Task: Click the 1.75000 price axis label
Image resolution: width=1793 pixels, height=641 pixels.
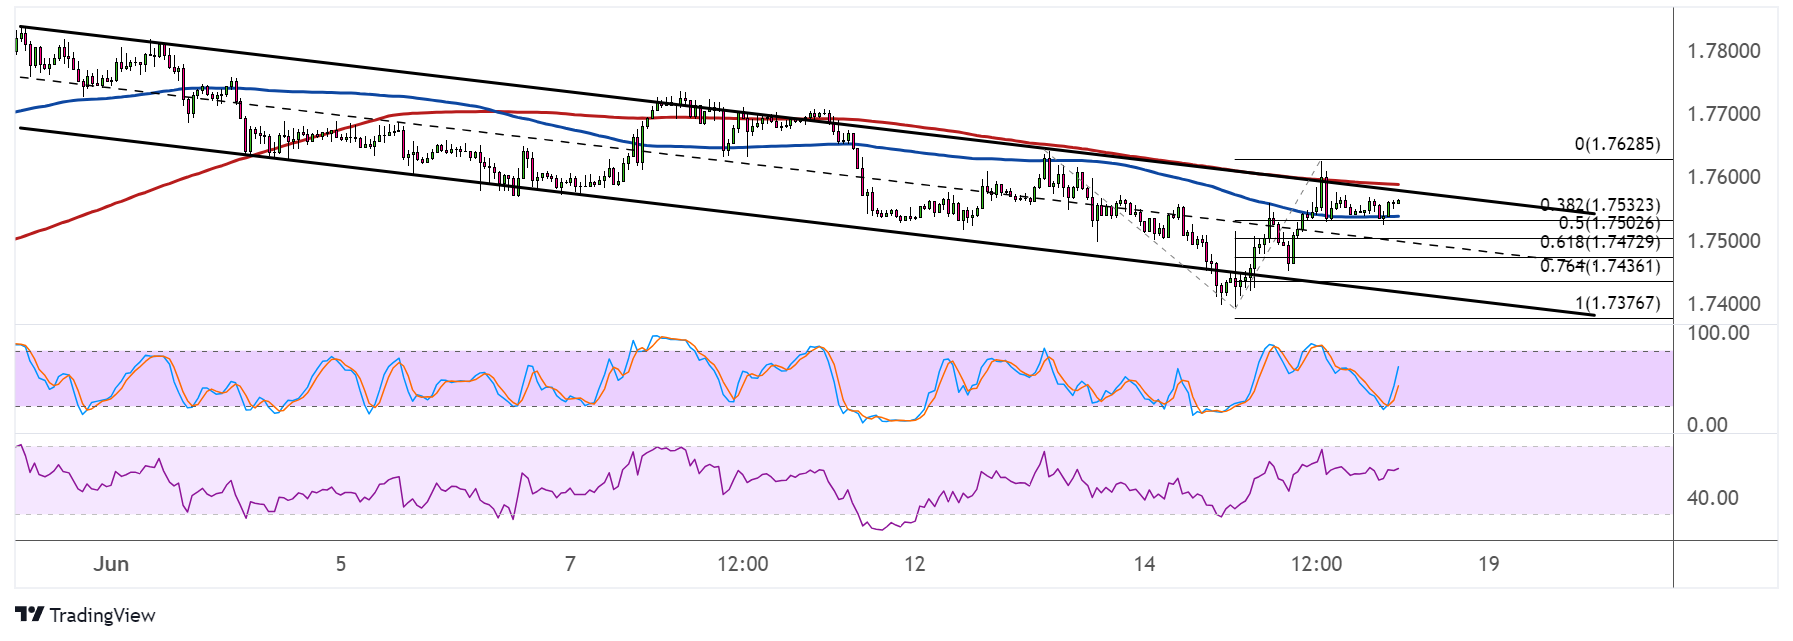Action: (1724, 241)
